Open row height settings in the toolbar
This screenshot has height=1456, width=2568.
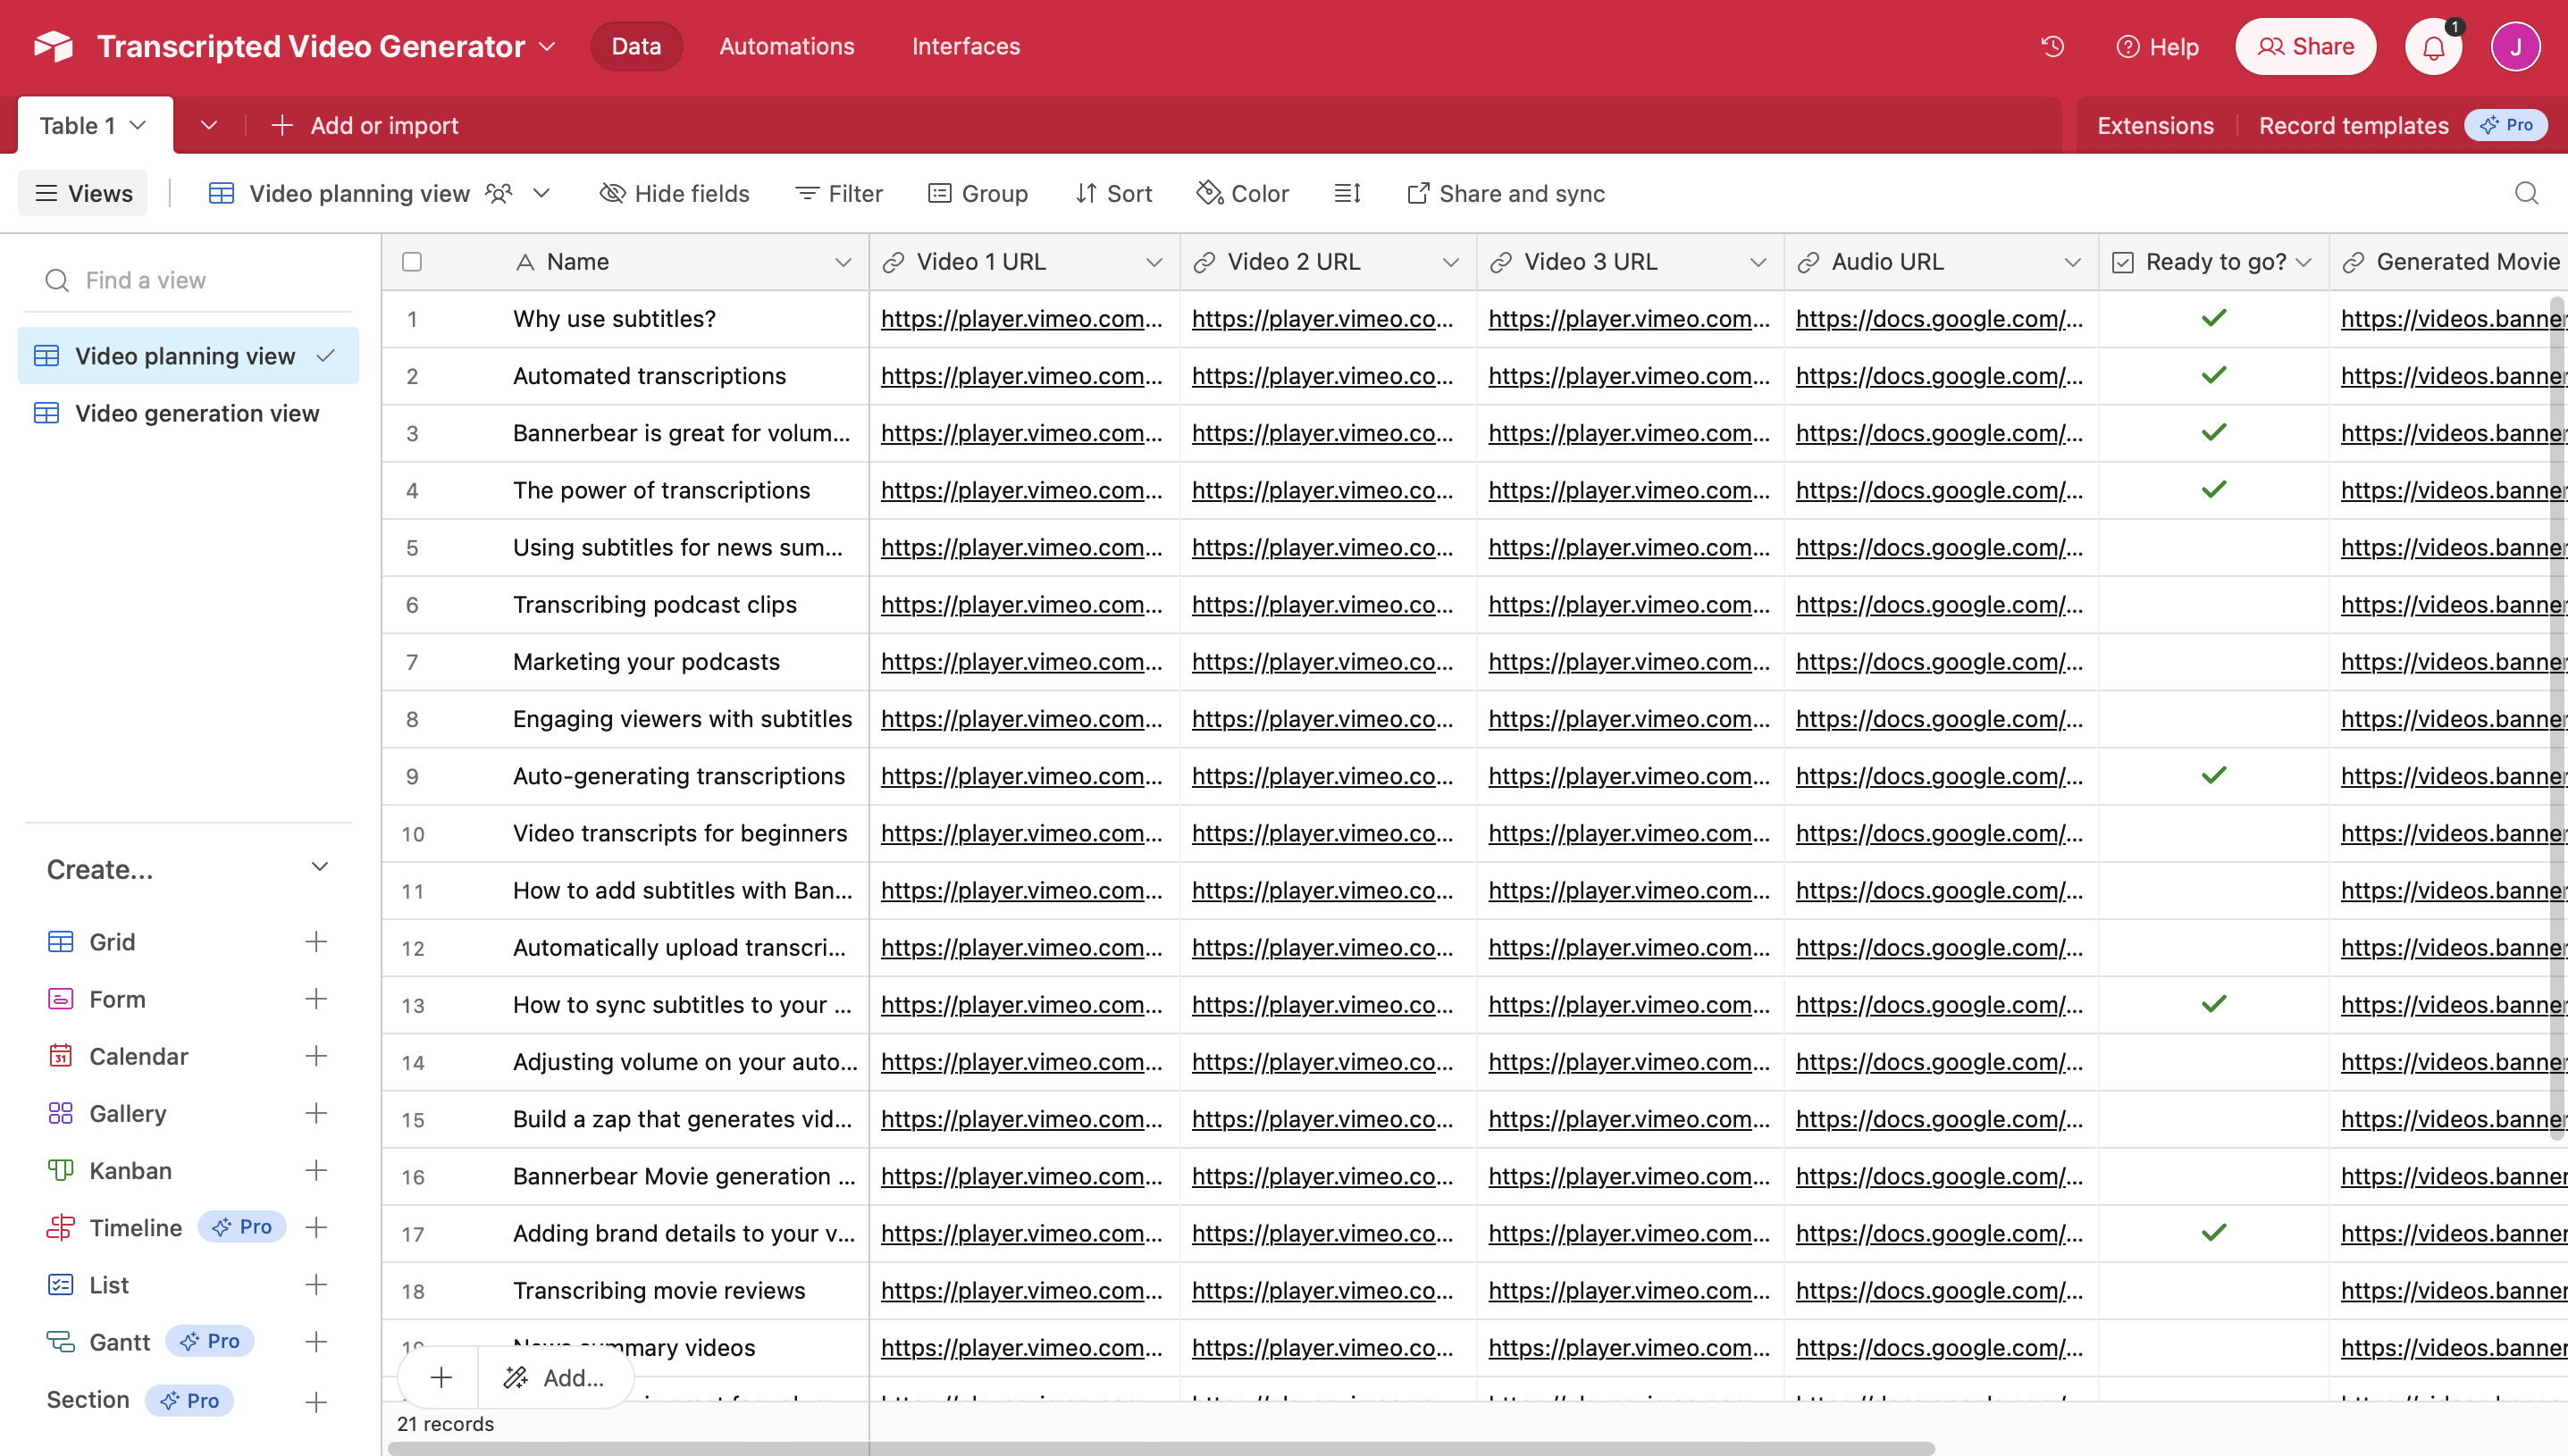coord(1347,193)
